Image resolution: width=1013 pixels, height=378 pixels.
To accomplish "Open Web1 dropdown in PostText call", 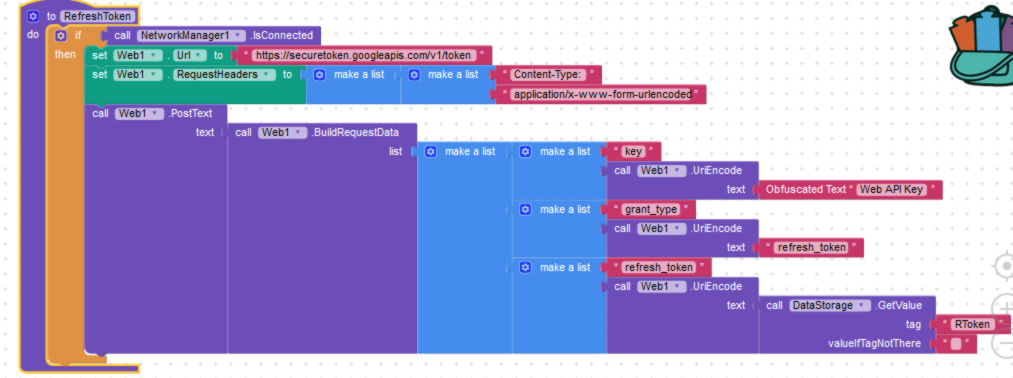I will 139,114.
